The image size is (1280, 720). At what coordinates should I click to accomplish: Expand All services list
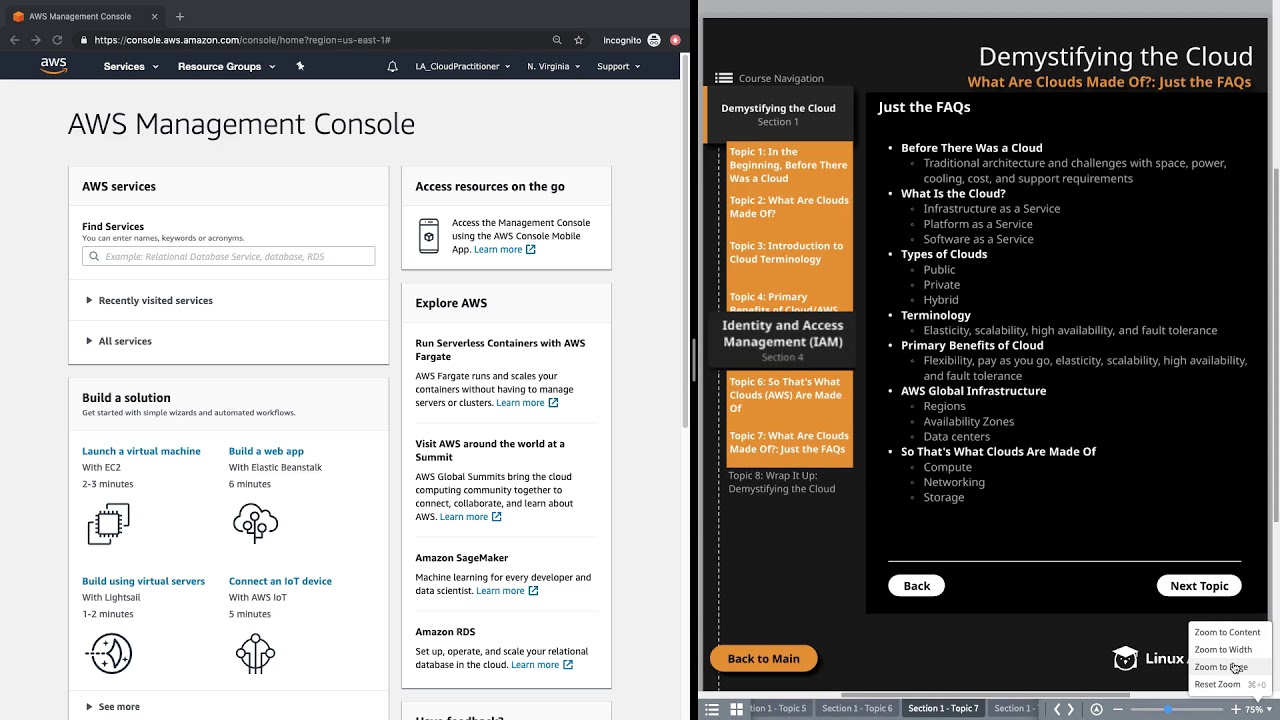[x=119, y=341]
